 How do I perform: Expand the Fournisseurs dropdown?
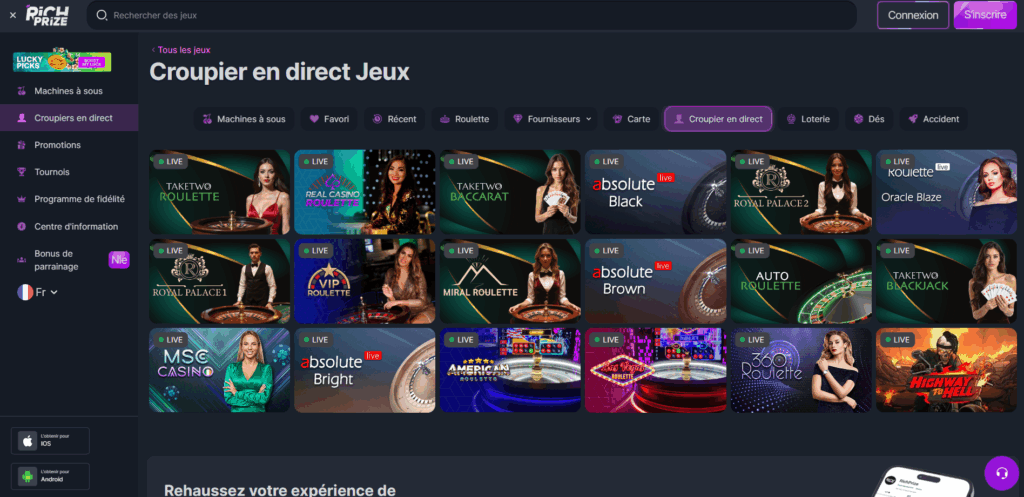point(551,119)
